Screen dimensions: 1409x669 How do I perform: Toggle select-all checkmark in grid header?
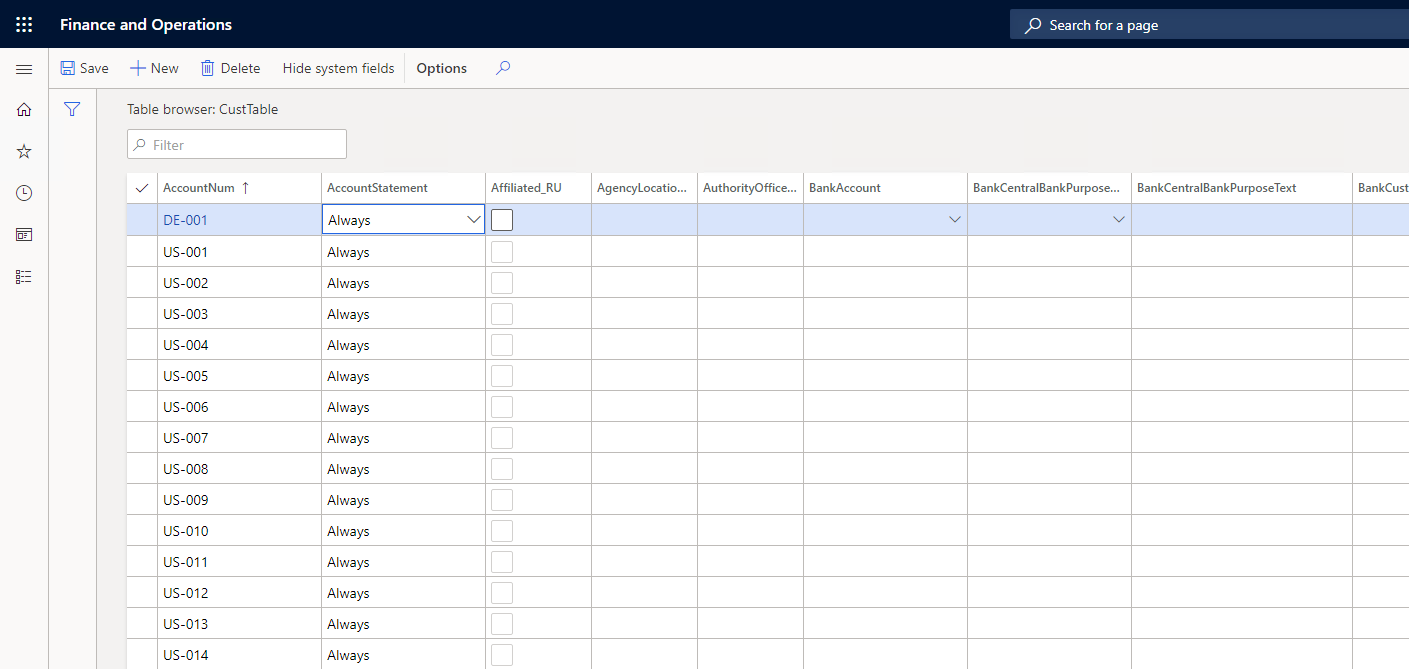(142, 188)
